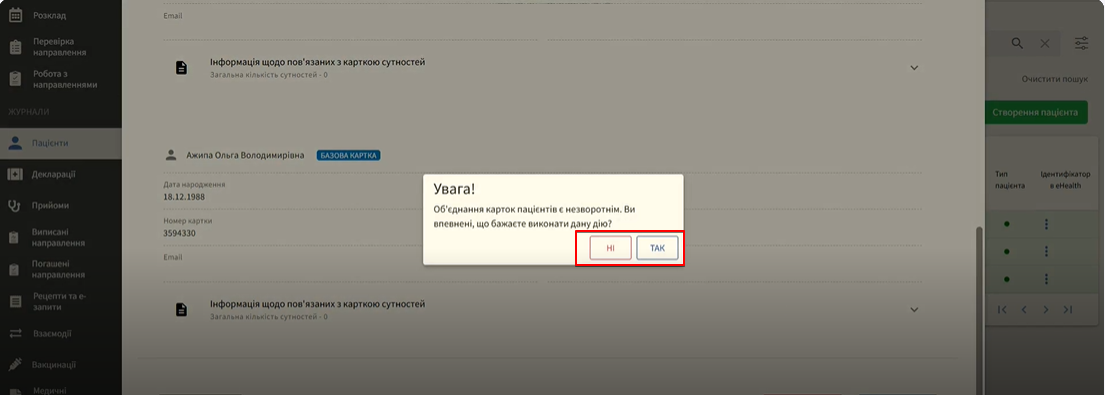Open third row three-dot menu
This screenshot has height=395, width=1105.
click(x=1047, y=279)
